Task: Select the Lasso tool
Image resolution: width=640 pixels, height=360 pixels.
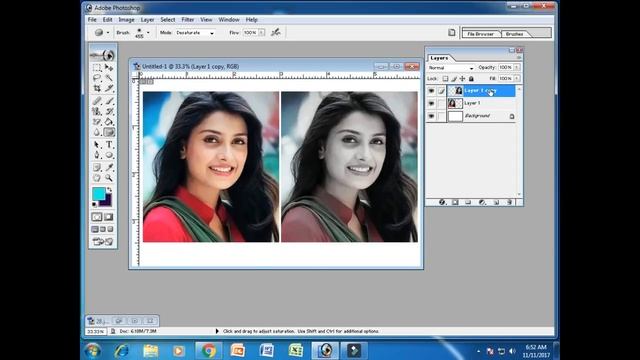Action: [97, 78]
